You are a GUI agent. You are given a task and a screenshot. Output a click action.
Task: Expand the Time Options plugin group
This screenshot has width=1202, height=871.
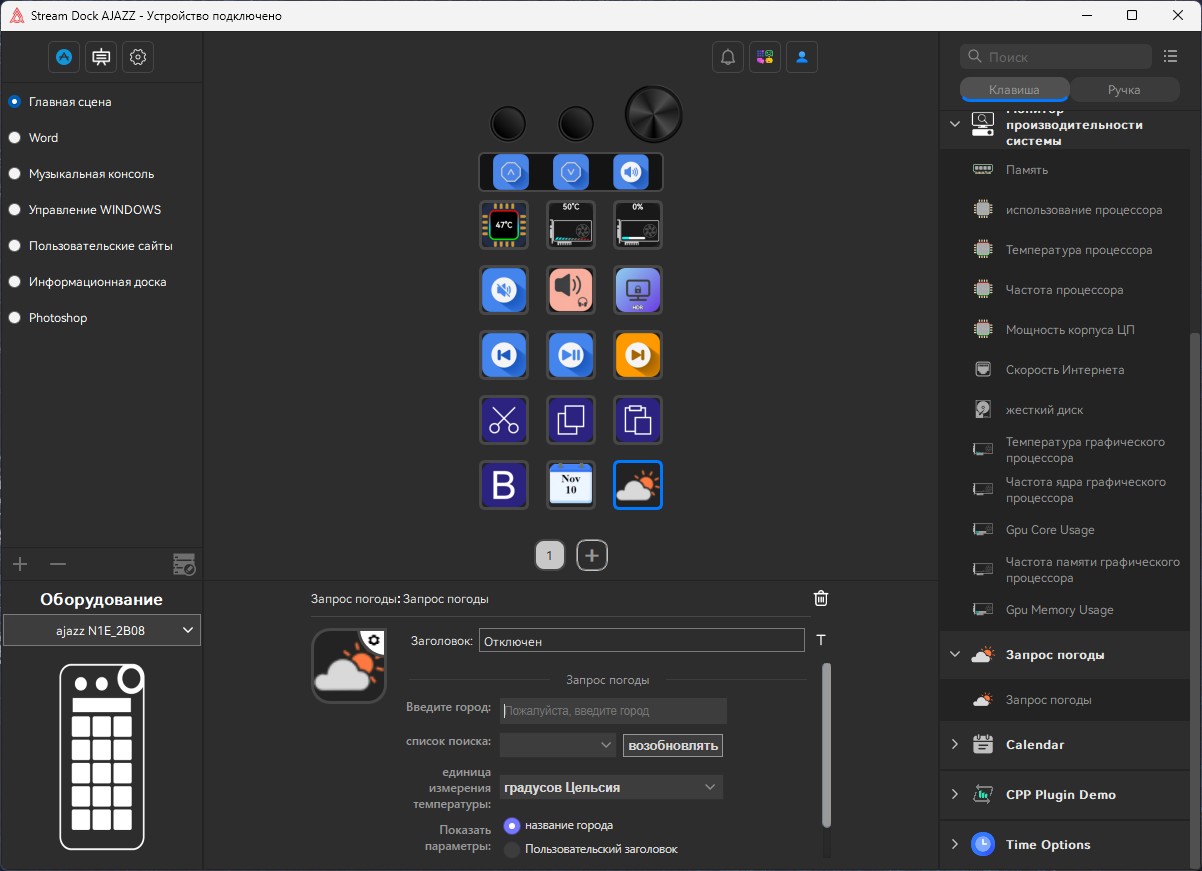[x=954, y=845]
